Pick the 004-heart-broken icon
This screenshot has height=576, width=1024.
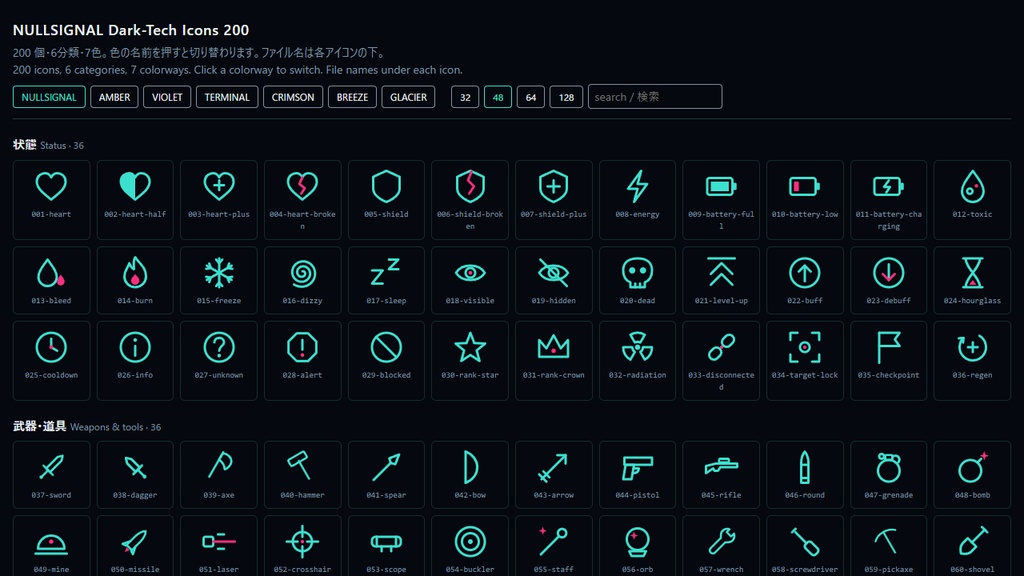pyautogui.click(x=302, y=187)
